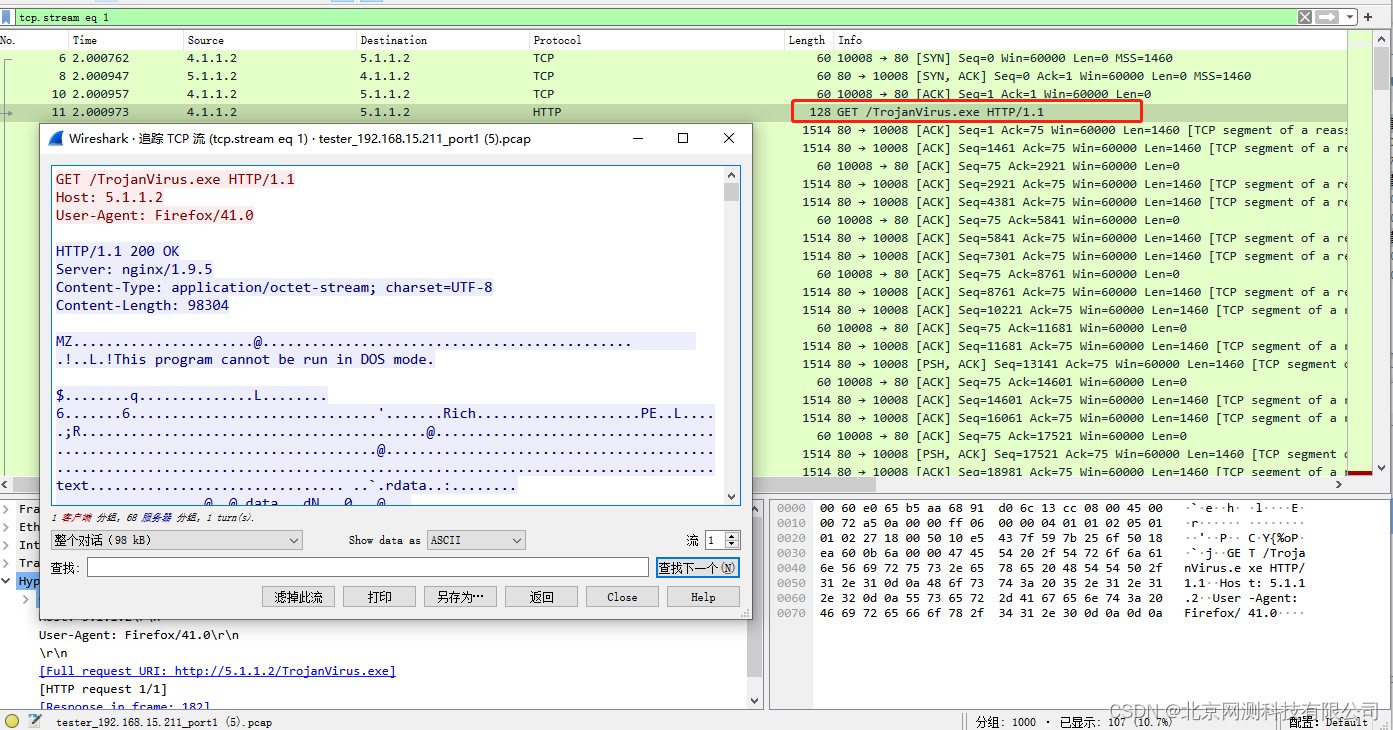Sort packet list by the Source column

coord(270,40)
